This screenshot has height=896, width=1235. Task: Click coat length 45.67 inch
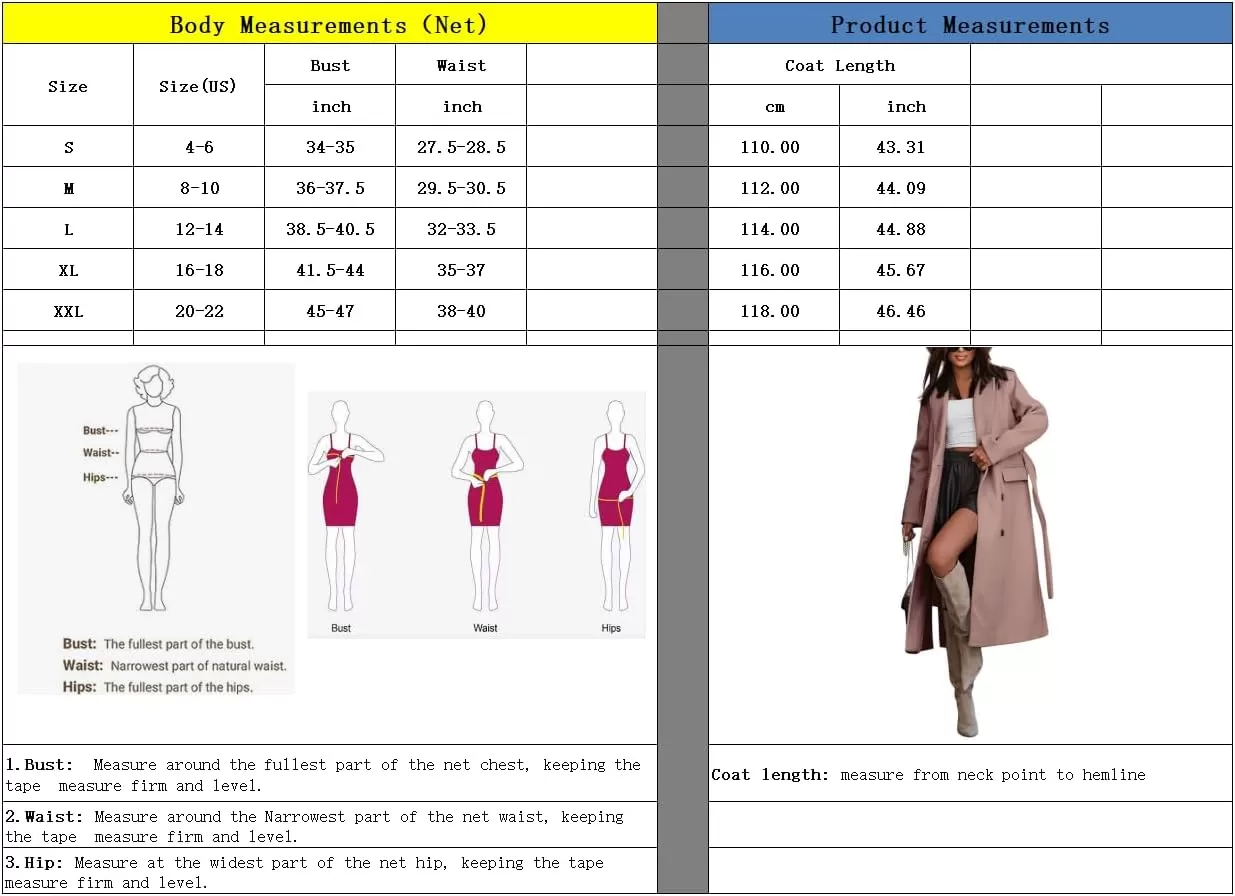pyautogui.click(x=905, y=270)
